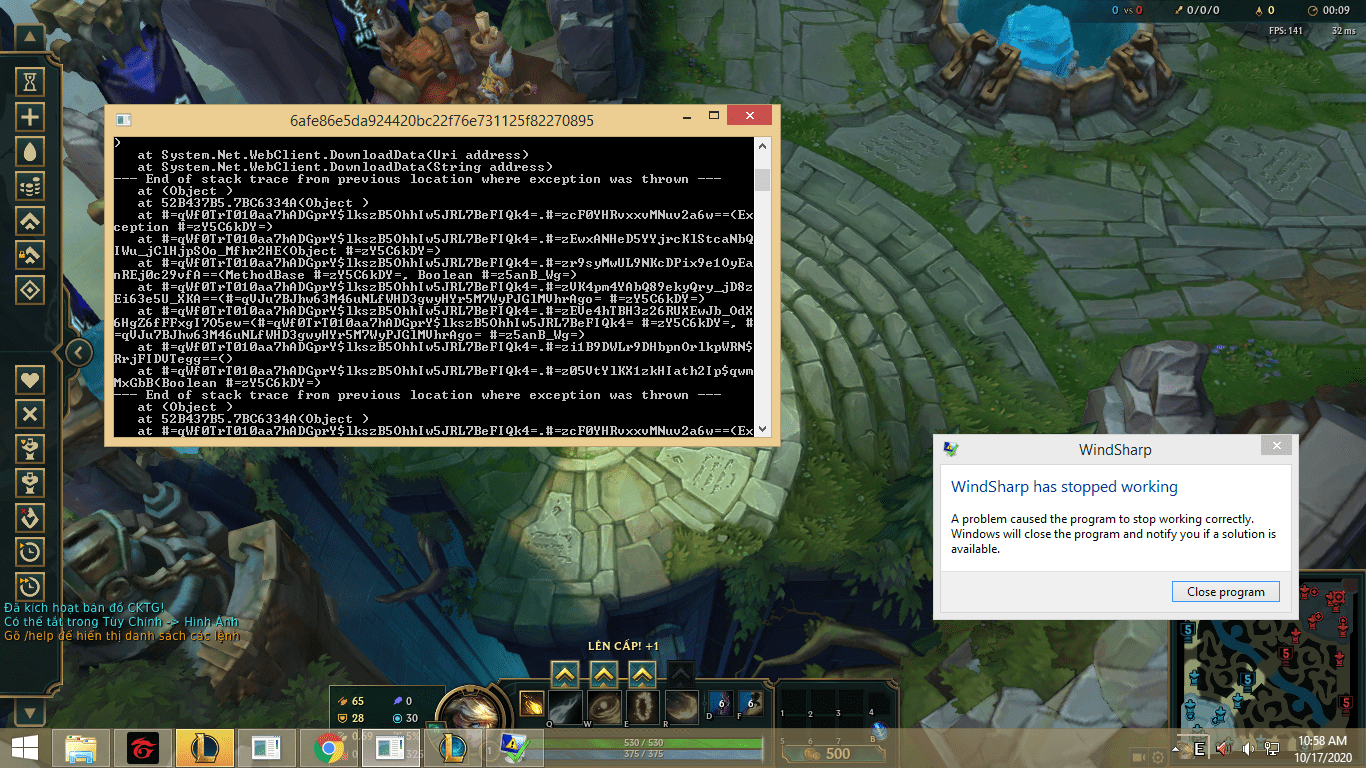Cast the E ability icon
This screenshot has width=1366, height=768.
[642, 707]
